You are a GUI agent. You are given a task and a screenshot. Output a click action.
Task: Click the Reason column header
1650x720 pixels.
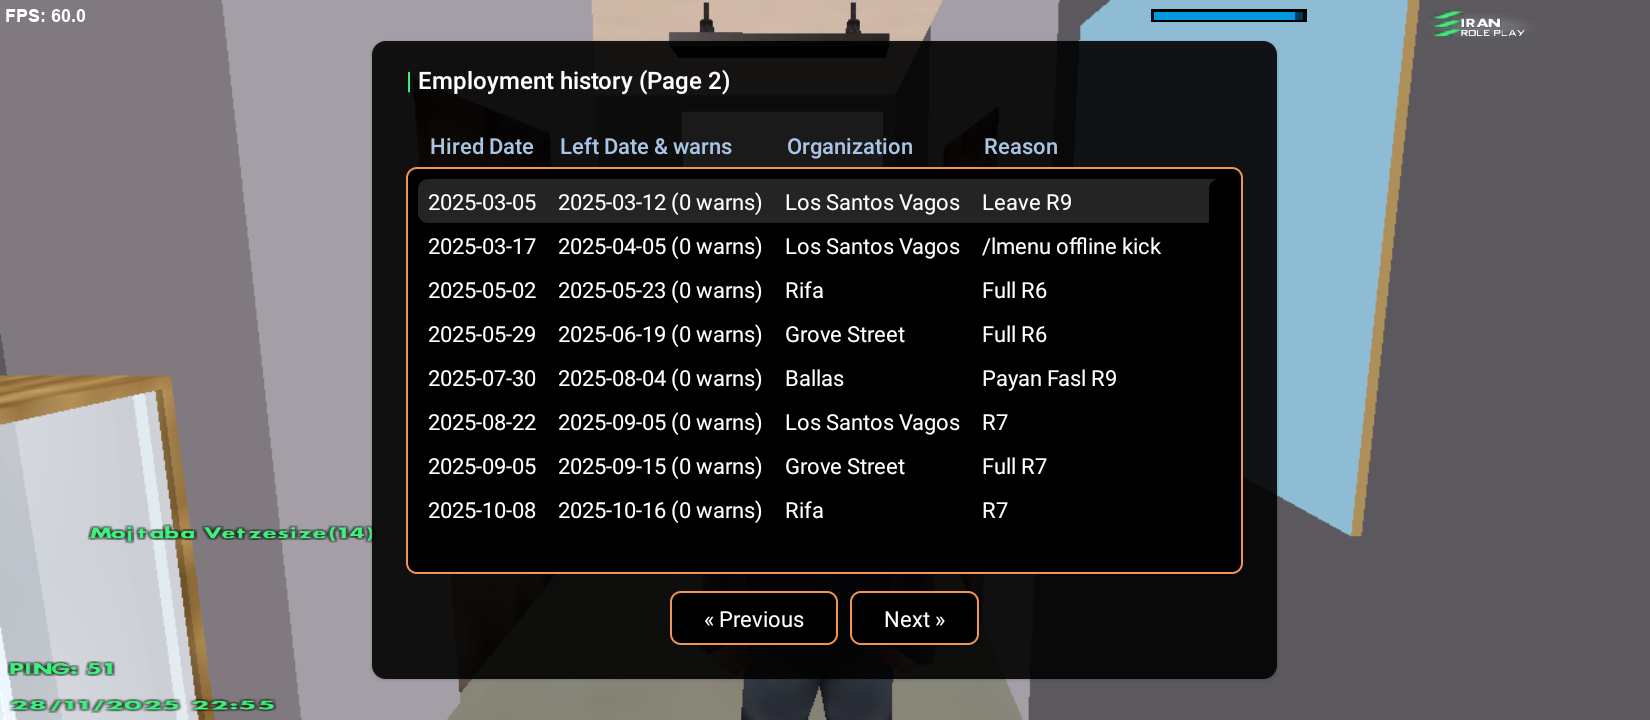(1020, 147)
